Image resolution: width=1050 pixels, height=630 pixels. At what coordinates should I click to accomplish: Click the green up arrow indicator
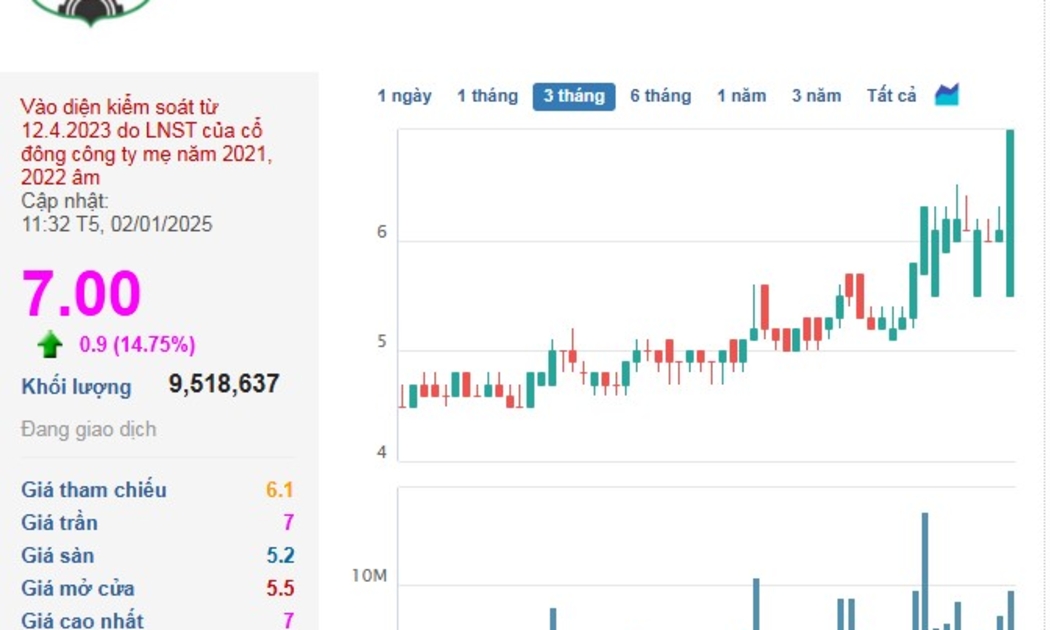(50, 346)
